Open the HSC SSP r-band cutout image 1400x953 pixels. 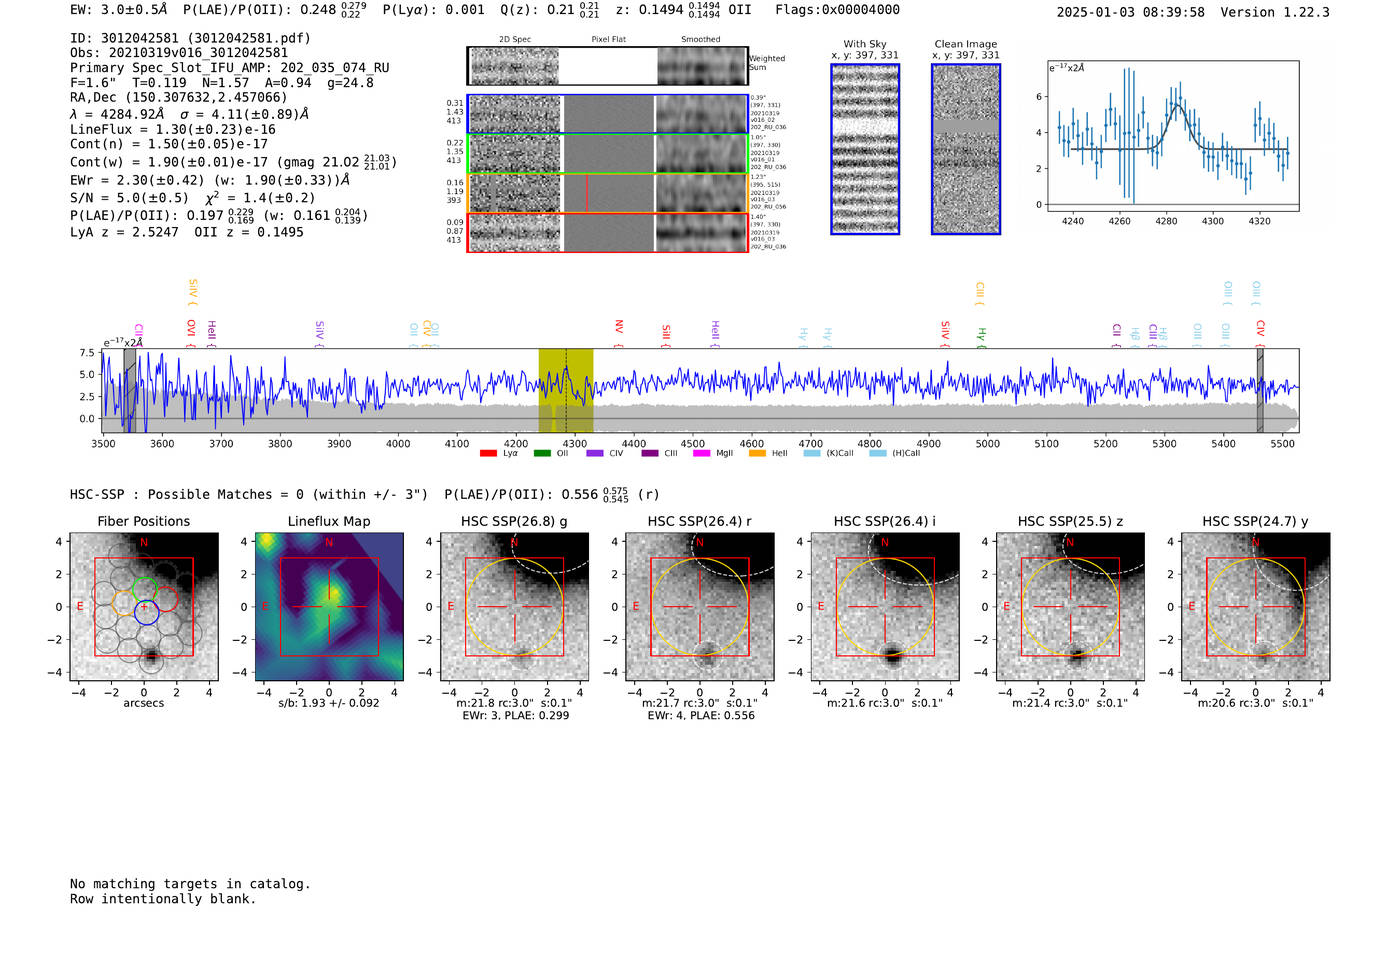tap(700, 606)
